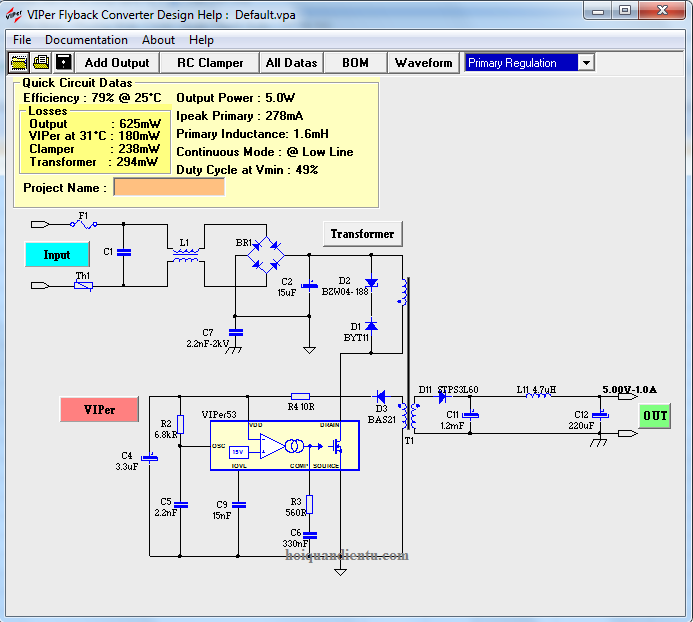Open the Documentation menu
Viewport: 693px width, 622px height.
tap(86, 40)
